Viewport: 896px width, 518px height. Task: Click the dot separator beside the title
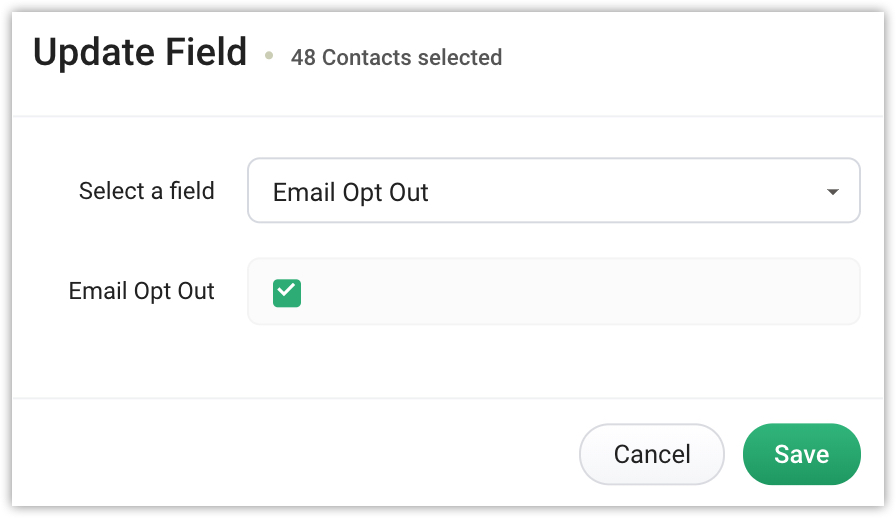(x=269, y=55)
